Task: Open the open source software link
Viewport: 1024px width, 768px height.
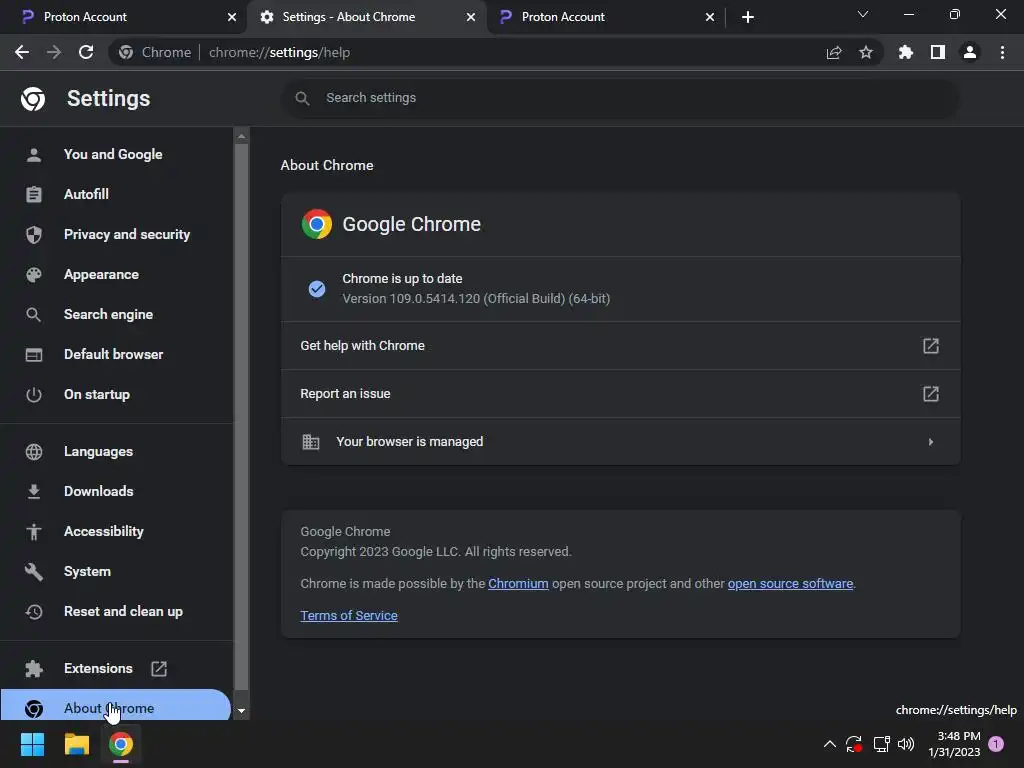Action: click(790, 584)
